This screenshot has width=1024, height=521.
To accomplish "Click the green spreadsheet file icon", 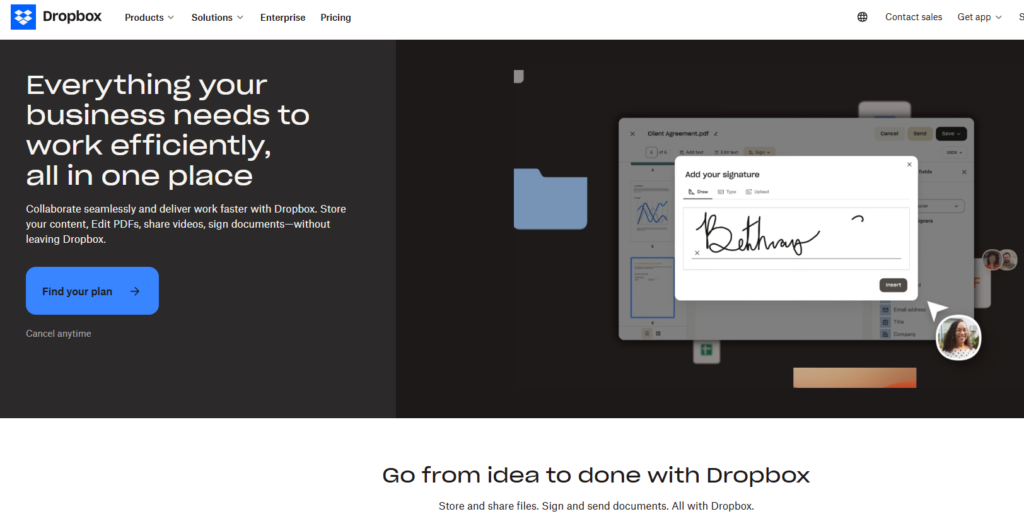I will [x=706, y=350].
